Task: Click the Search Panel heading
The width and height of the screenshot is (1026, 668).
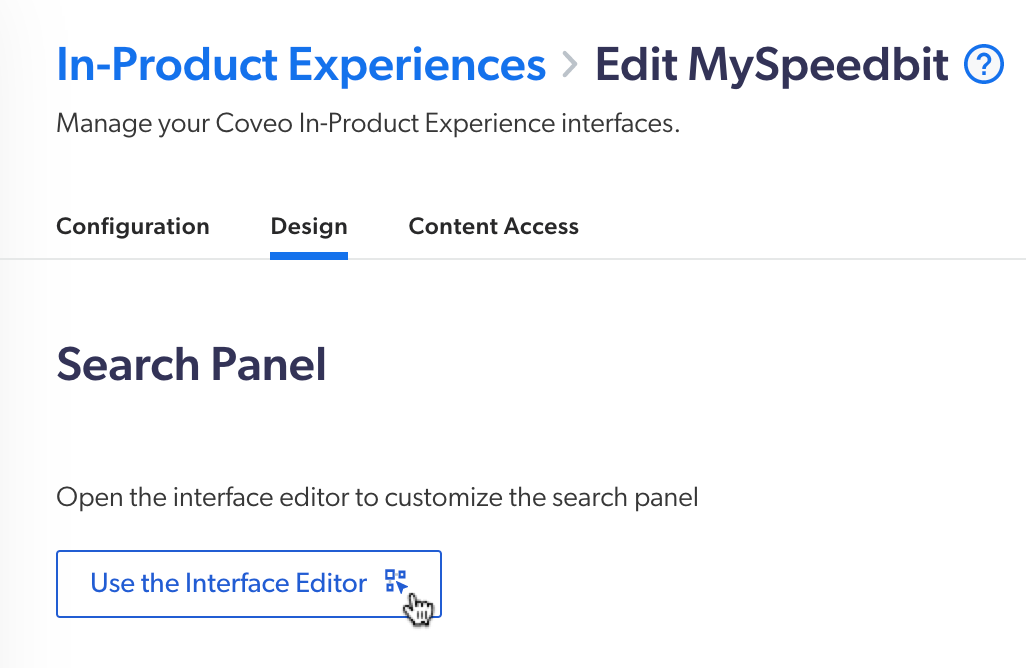Action: point(191,365)
